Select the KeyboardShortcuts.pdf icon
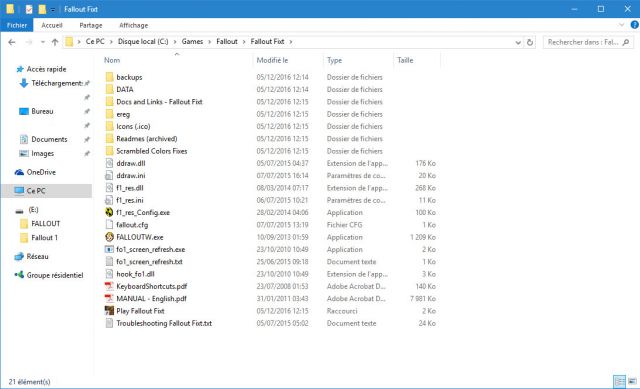This screenshot has width=640, height=389. (x=109, y=286)
